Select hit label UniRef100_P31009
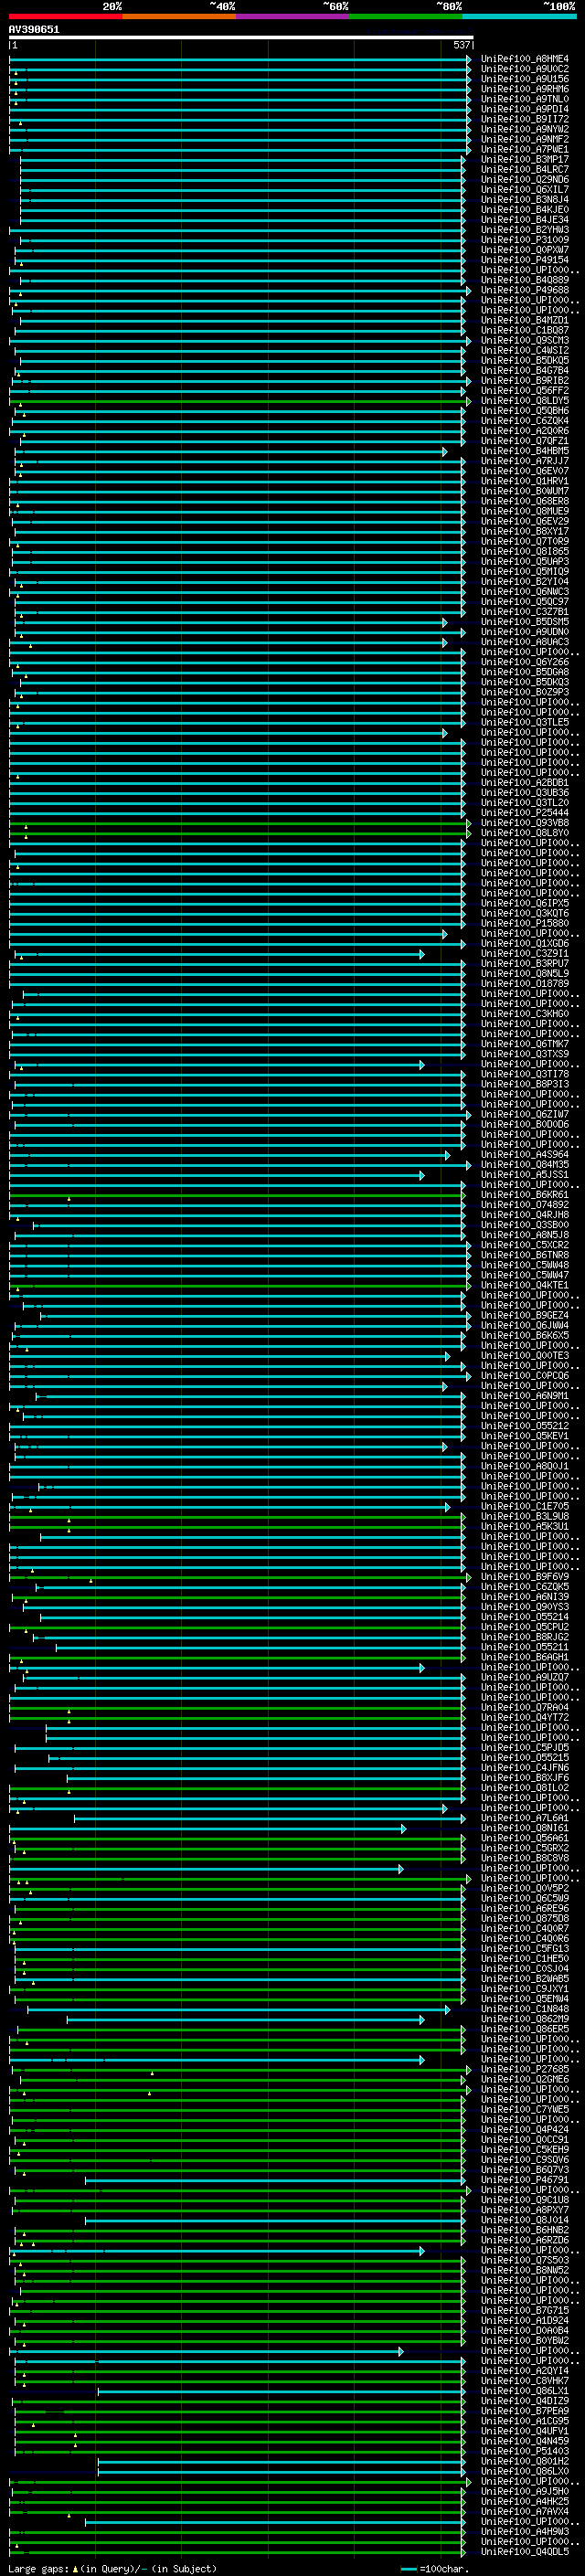 click(x=525, y=240)
